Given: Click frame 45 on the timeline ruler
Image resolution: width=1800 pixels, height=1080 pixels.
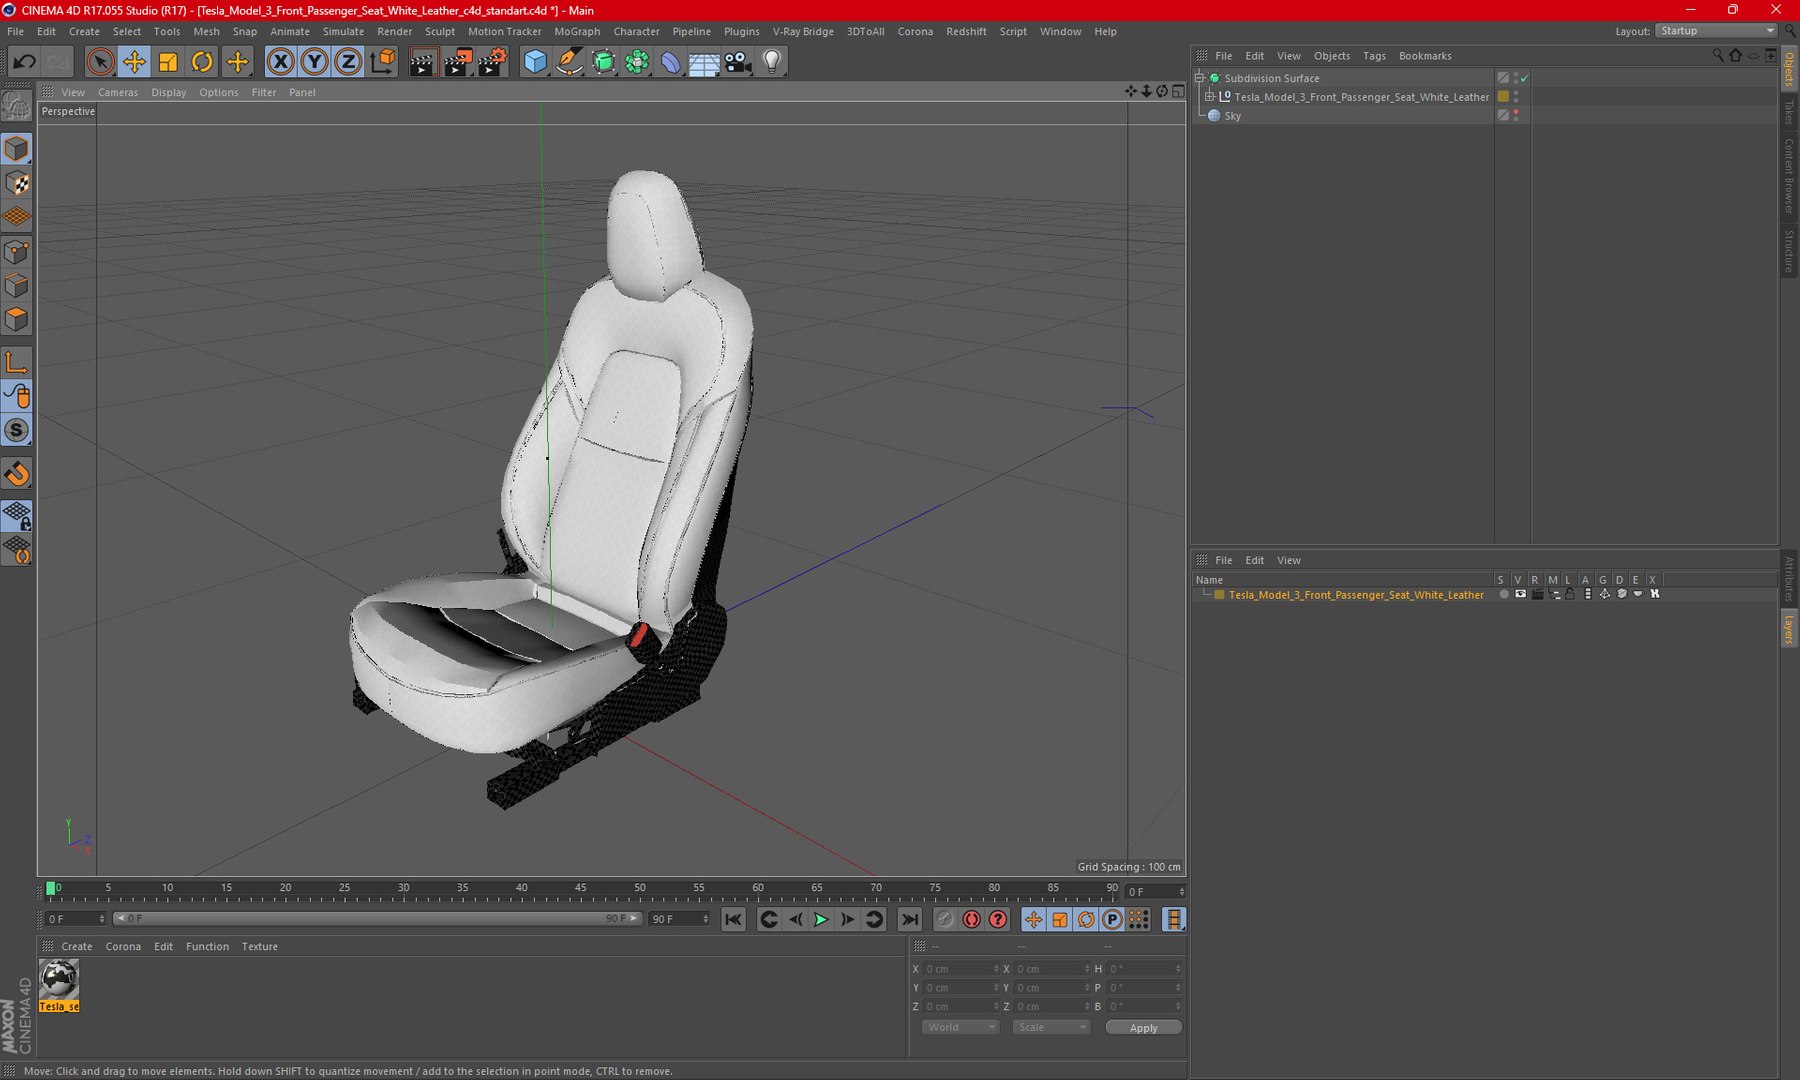Looking at the screenshot, I should tap(580, 888).
